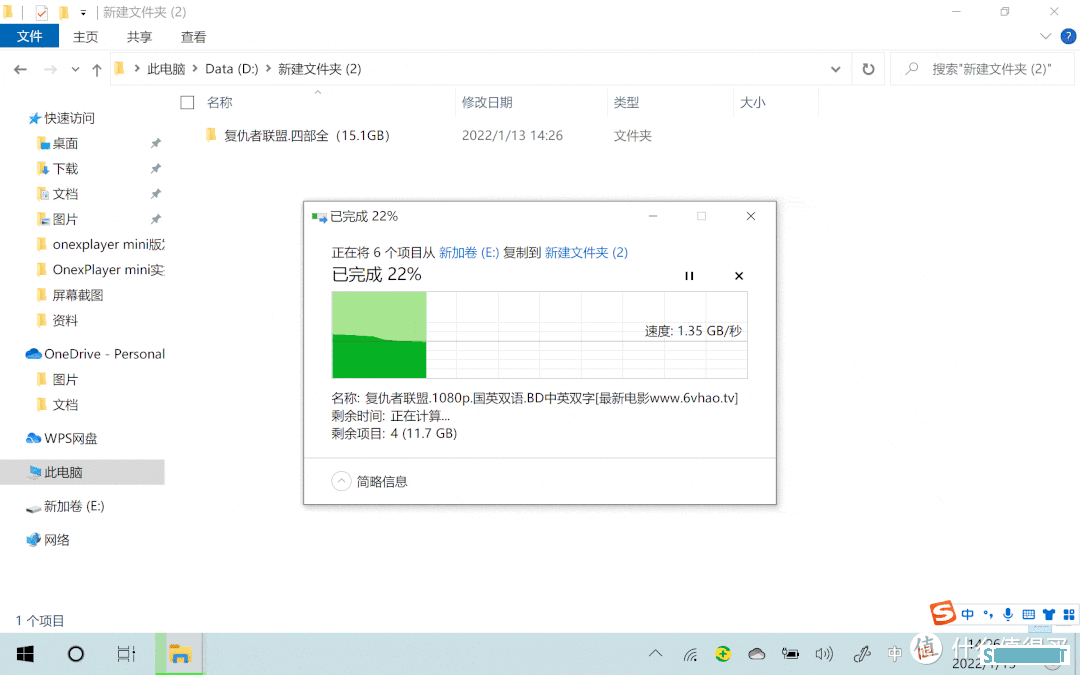Open the recent locations dropdown arrow
The height and width of the screenshot is (675, 1080).
coord(75,70)
